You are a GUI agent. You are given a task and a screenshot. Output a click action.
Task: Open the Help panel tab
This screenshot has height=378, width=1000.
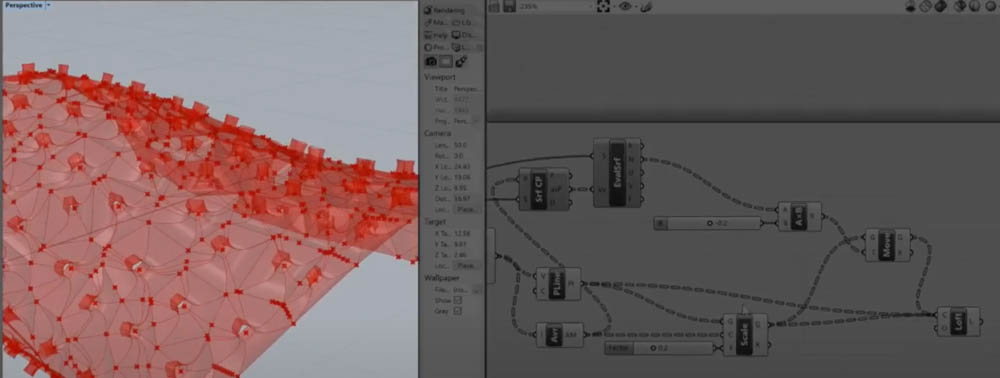click(436, 35)
